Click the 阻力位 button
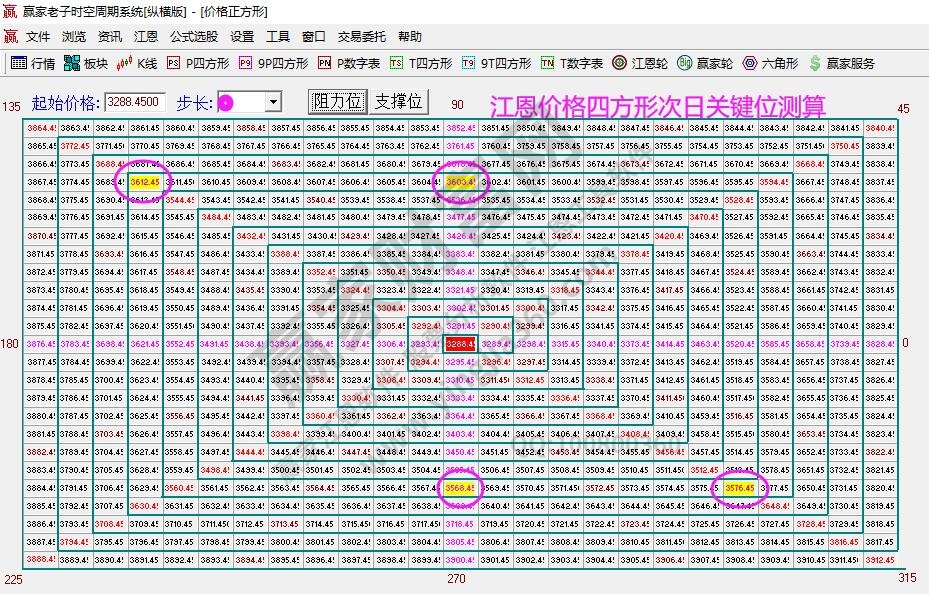 337,100
